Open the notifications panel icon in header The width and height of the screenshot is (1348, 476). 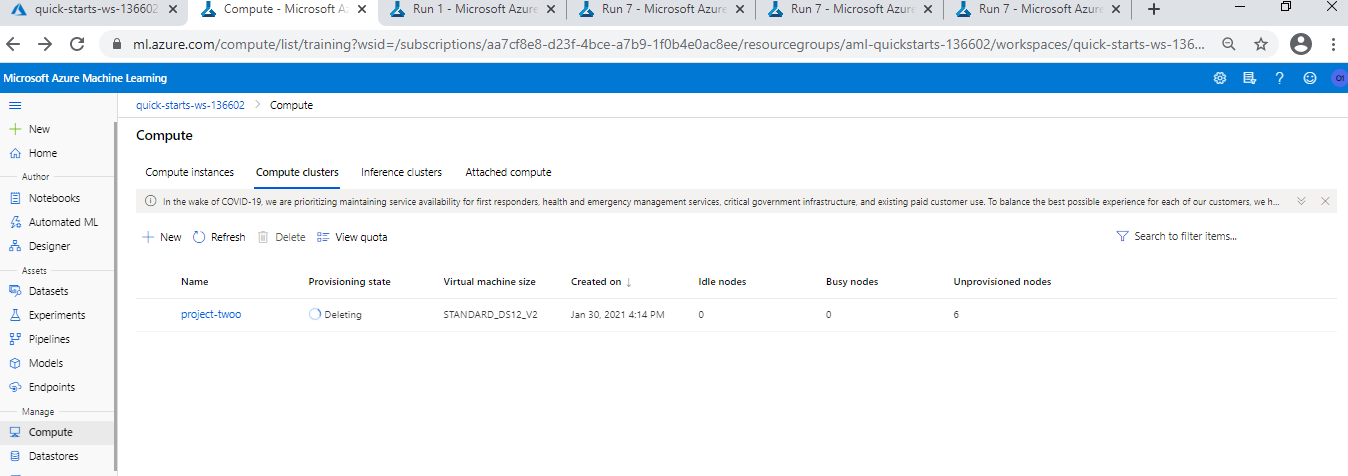(1249, 78)
